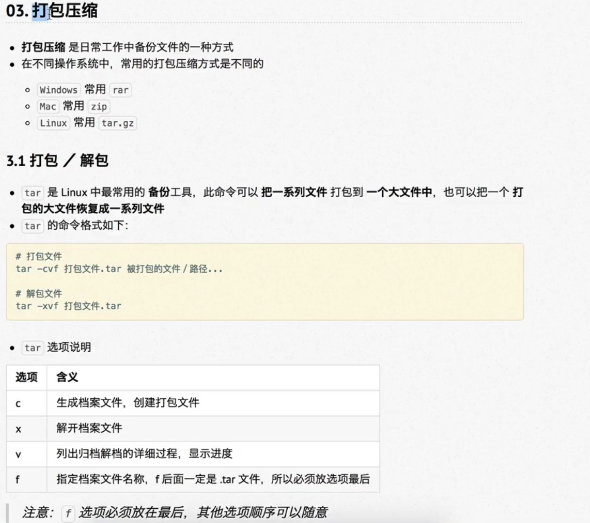Click the code comment '# 打包文件'
The width and height of the screenshot is (590, 523).
[x=39, y=257]
